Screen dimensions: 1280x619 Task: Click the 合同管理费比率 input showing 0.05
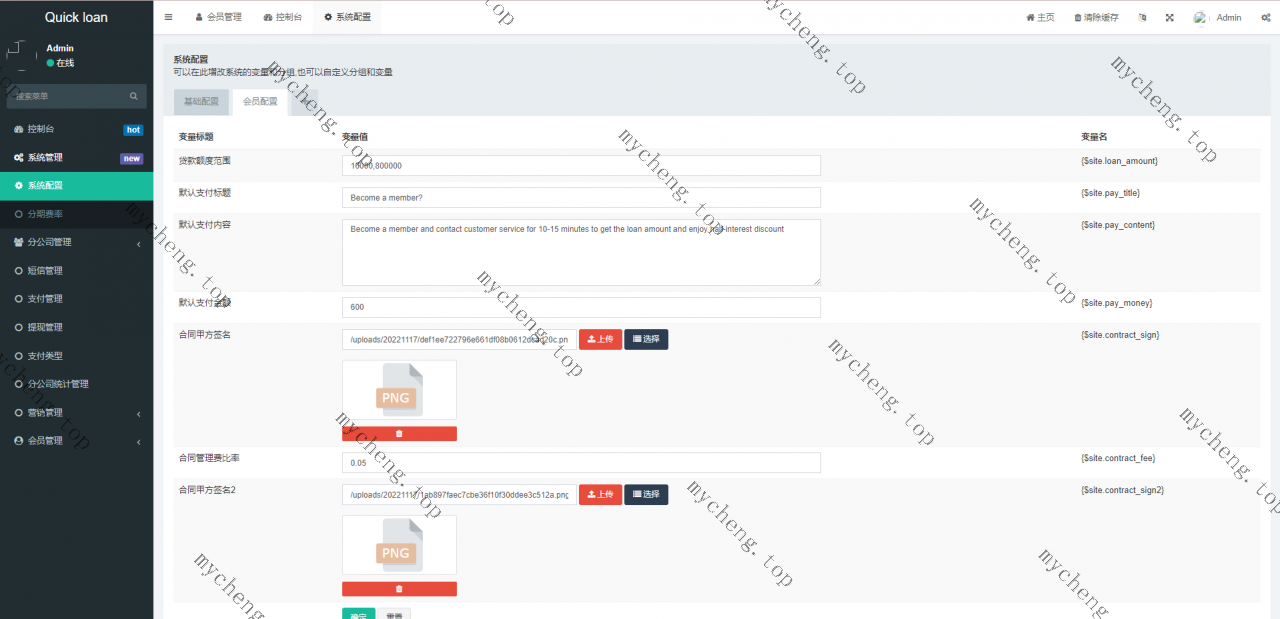point(581,462)
